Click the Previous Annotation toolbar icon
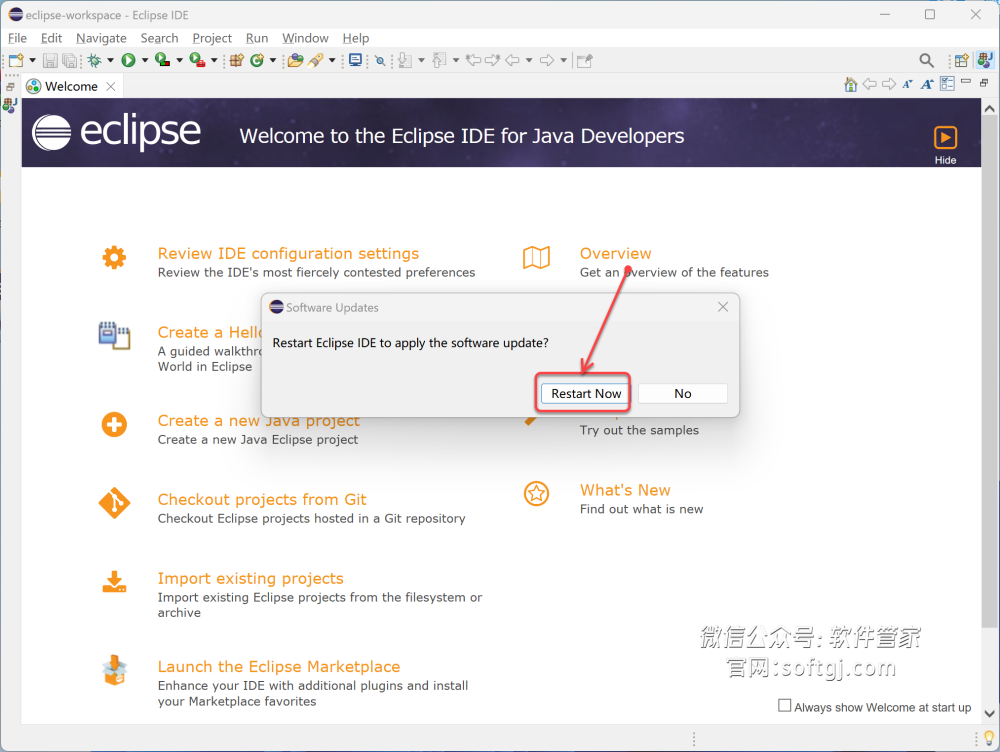The height and width of the screenshot is (752, 1000). (439, 61)
